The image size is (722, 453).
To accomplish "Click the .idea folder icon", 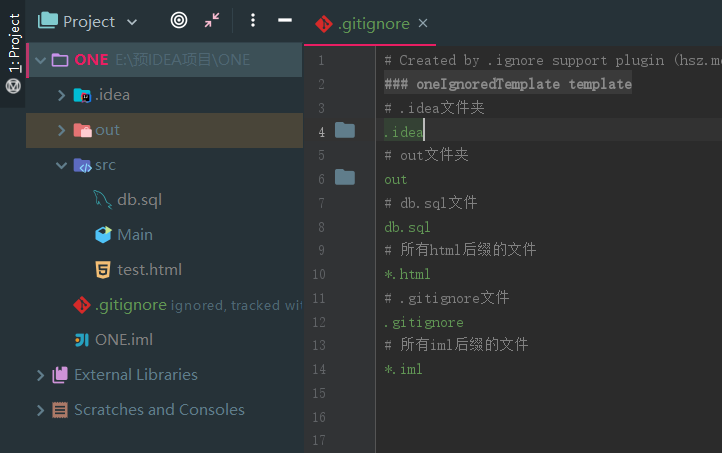I will coord(82,95).
